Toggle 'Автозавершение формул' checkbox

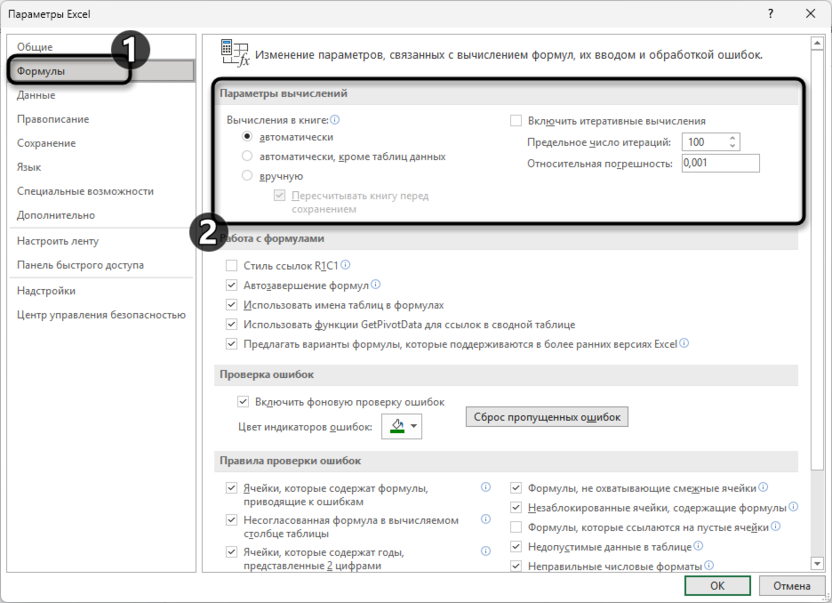point(231,285)
